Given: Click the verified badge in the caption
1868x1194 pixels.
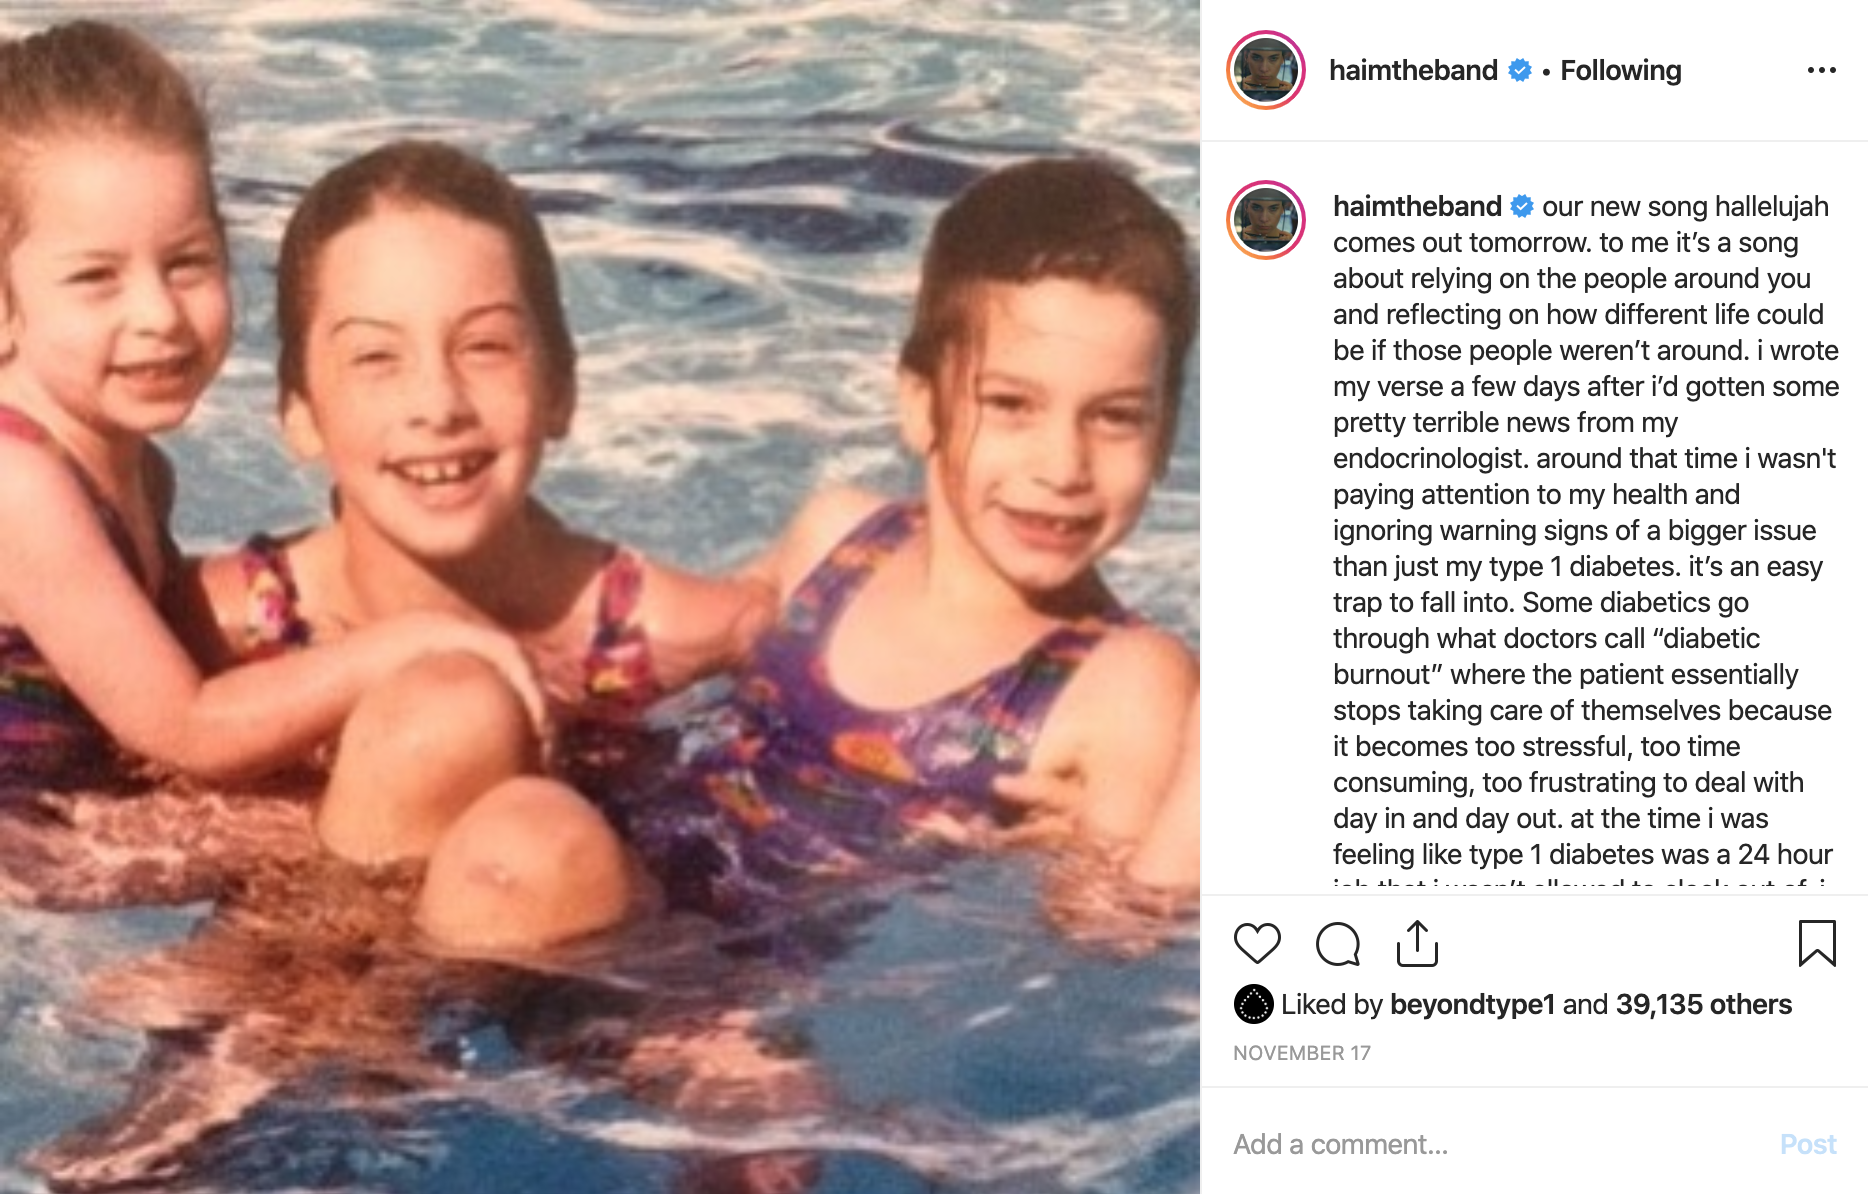Looking at the screenshot, I should [x=1522, y=206].
